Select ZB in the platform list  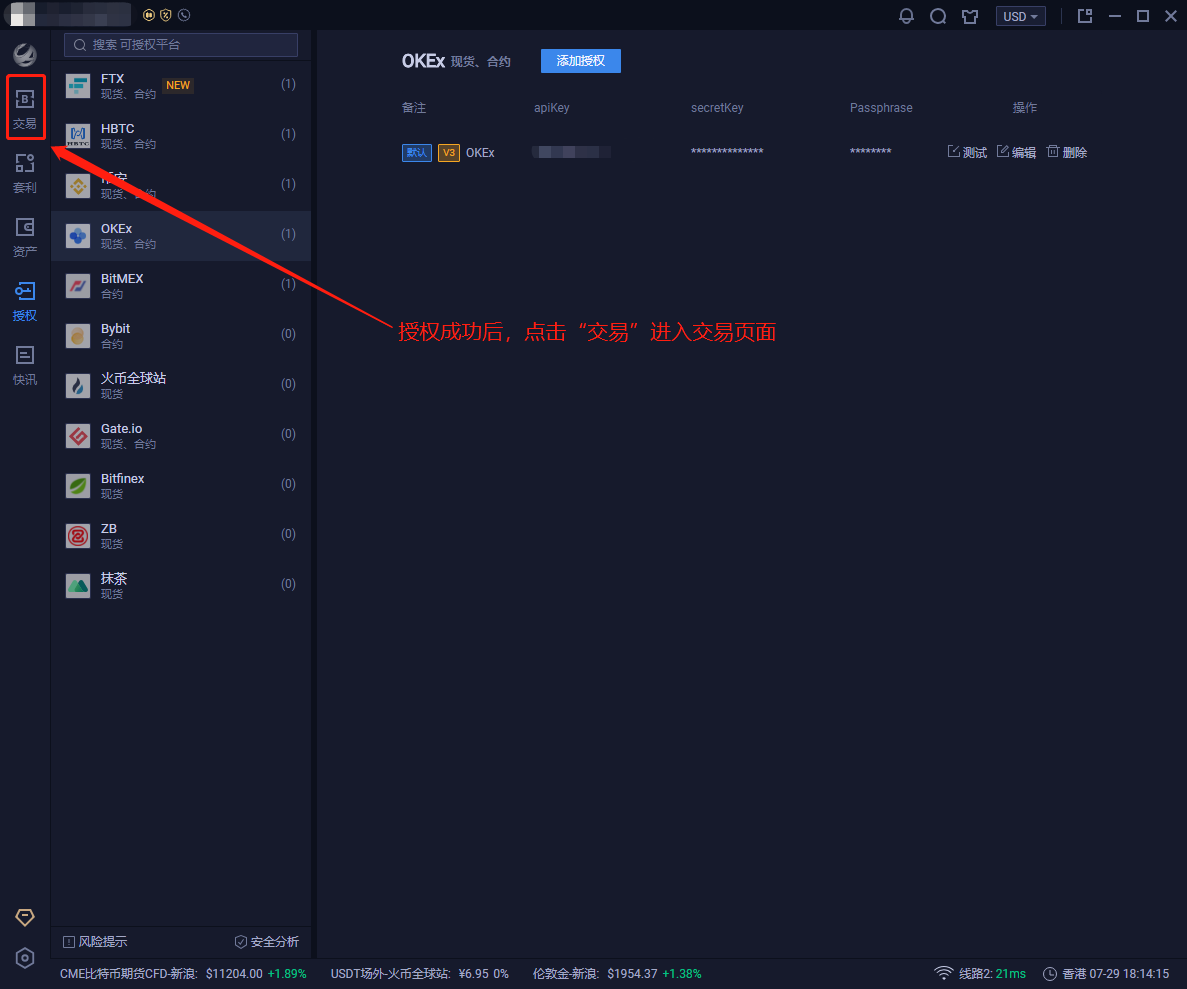coord(181,536)
